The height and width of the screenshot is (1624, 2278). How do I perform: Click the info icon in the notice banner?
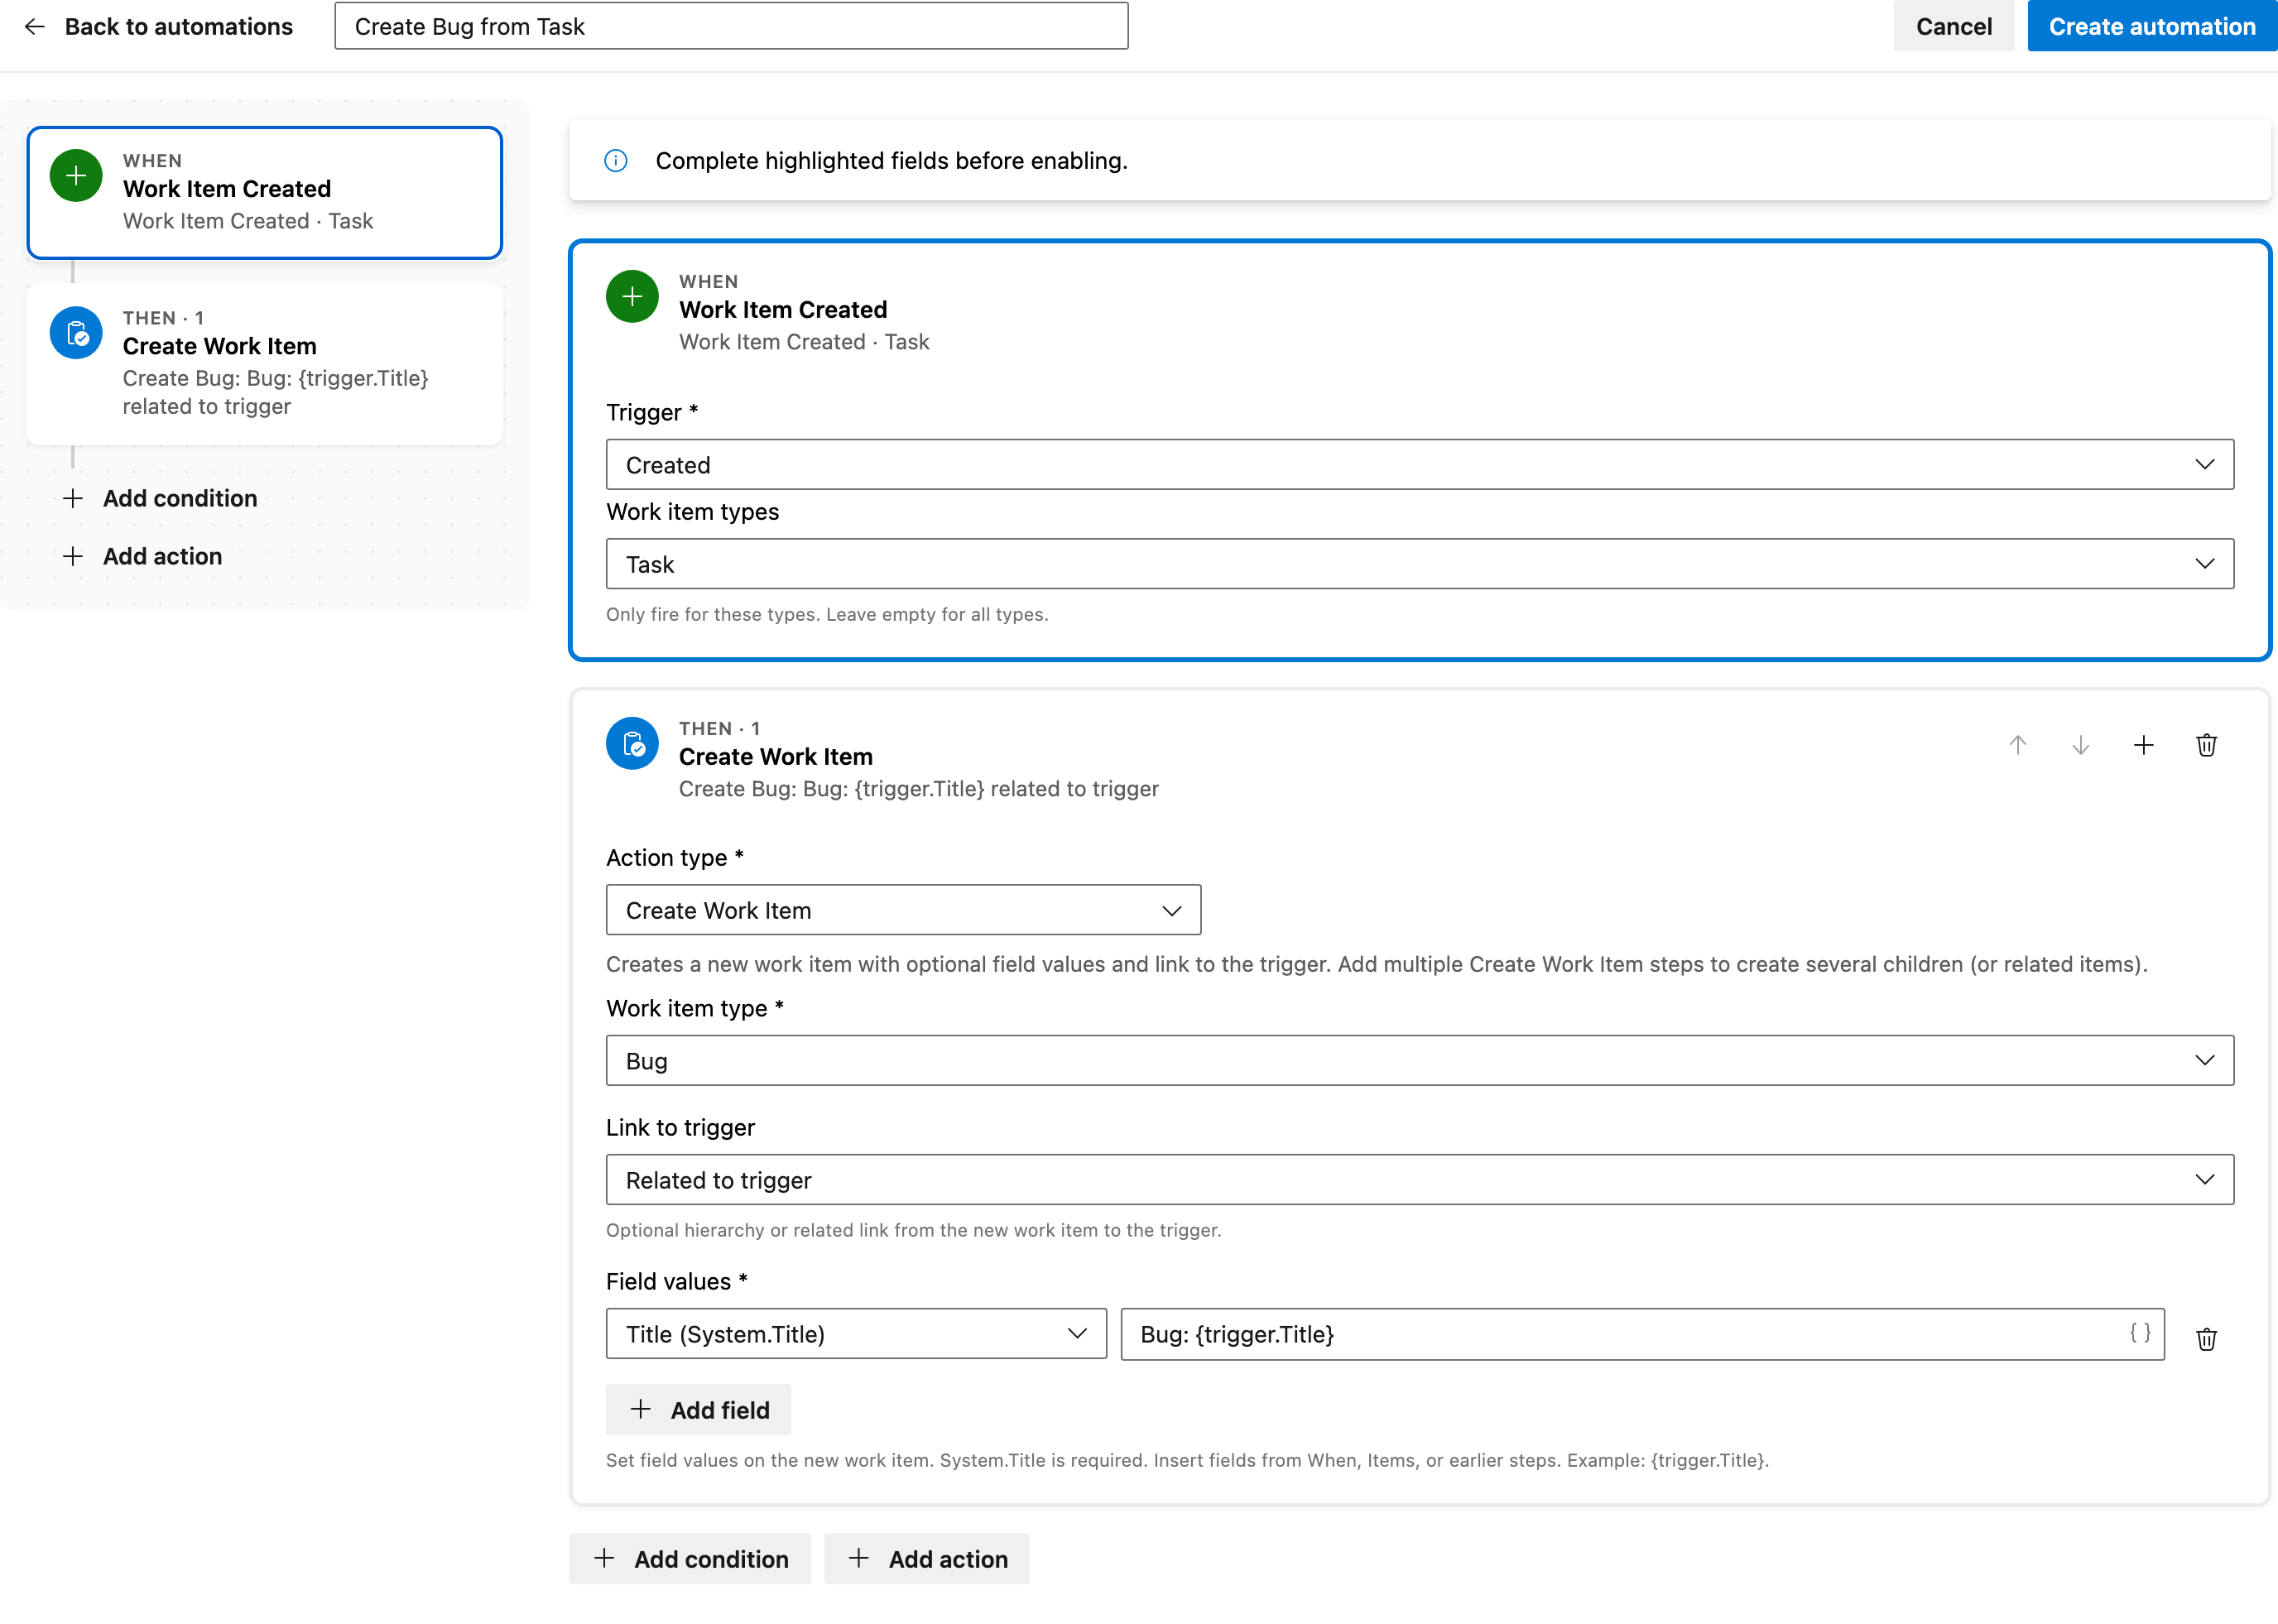[616, 161]
